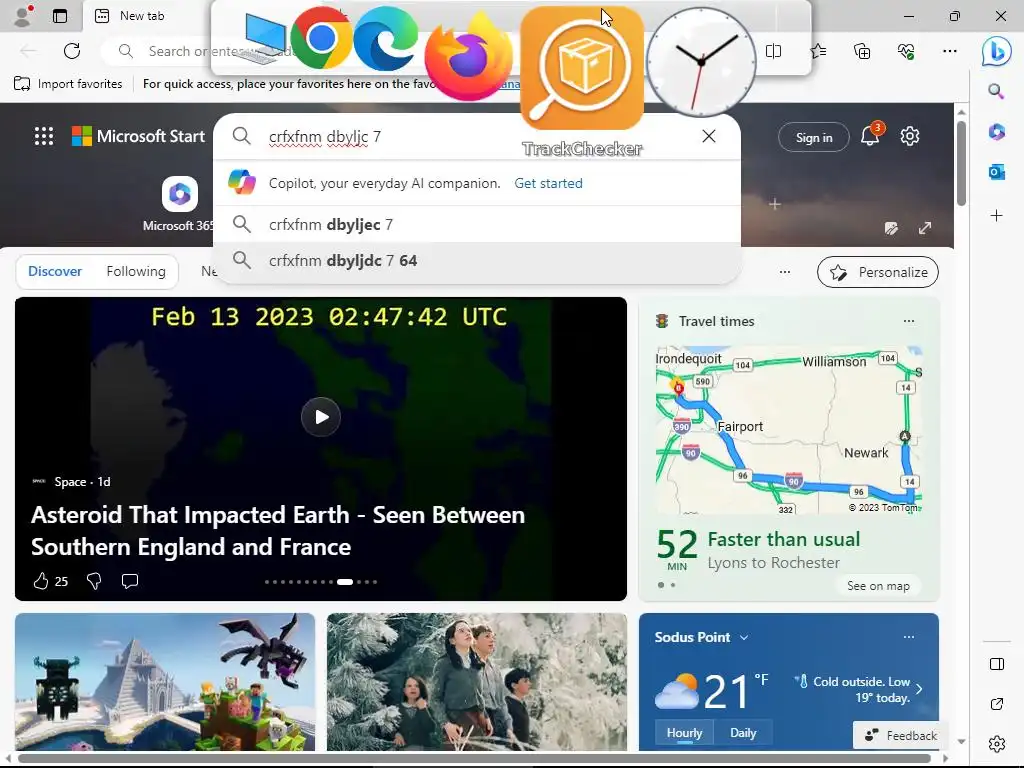Show Hourly weather forecast
Viewport: 1024px width, 768px height.
[x=684, y=733]
